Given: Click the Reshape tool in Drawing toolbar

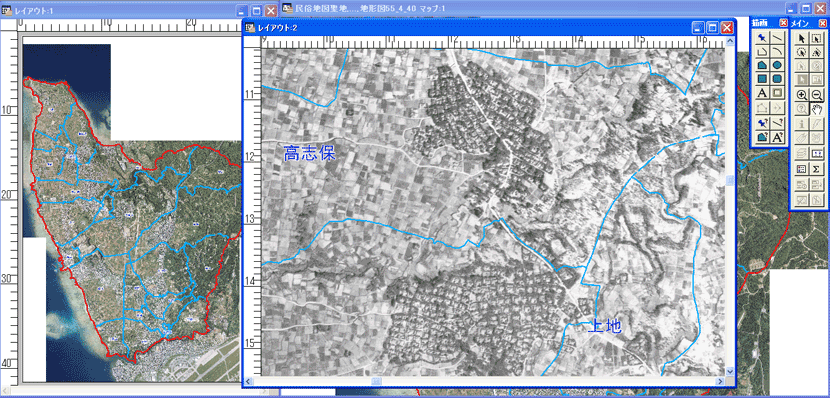Looking at the screenshot, I should 762,107.
